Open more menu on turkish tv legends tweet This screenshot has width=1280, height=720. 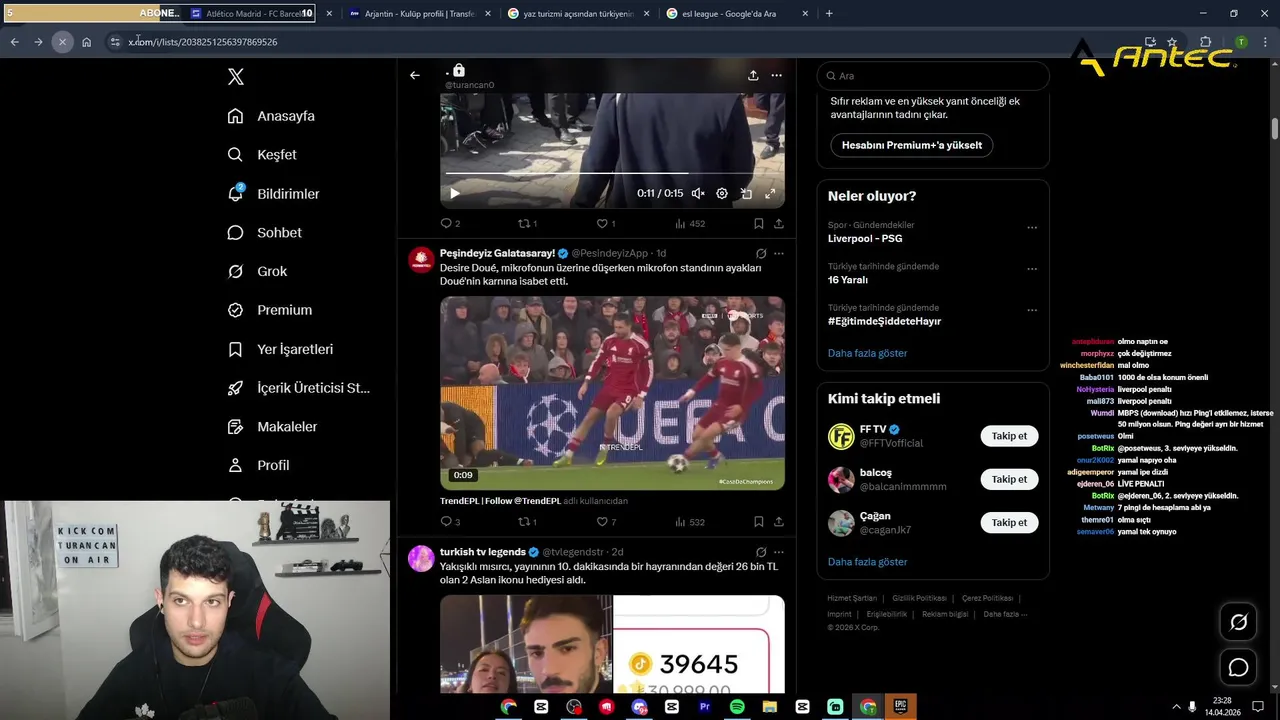click(x=779, y=552)
